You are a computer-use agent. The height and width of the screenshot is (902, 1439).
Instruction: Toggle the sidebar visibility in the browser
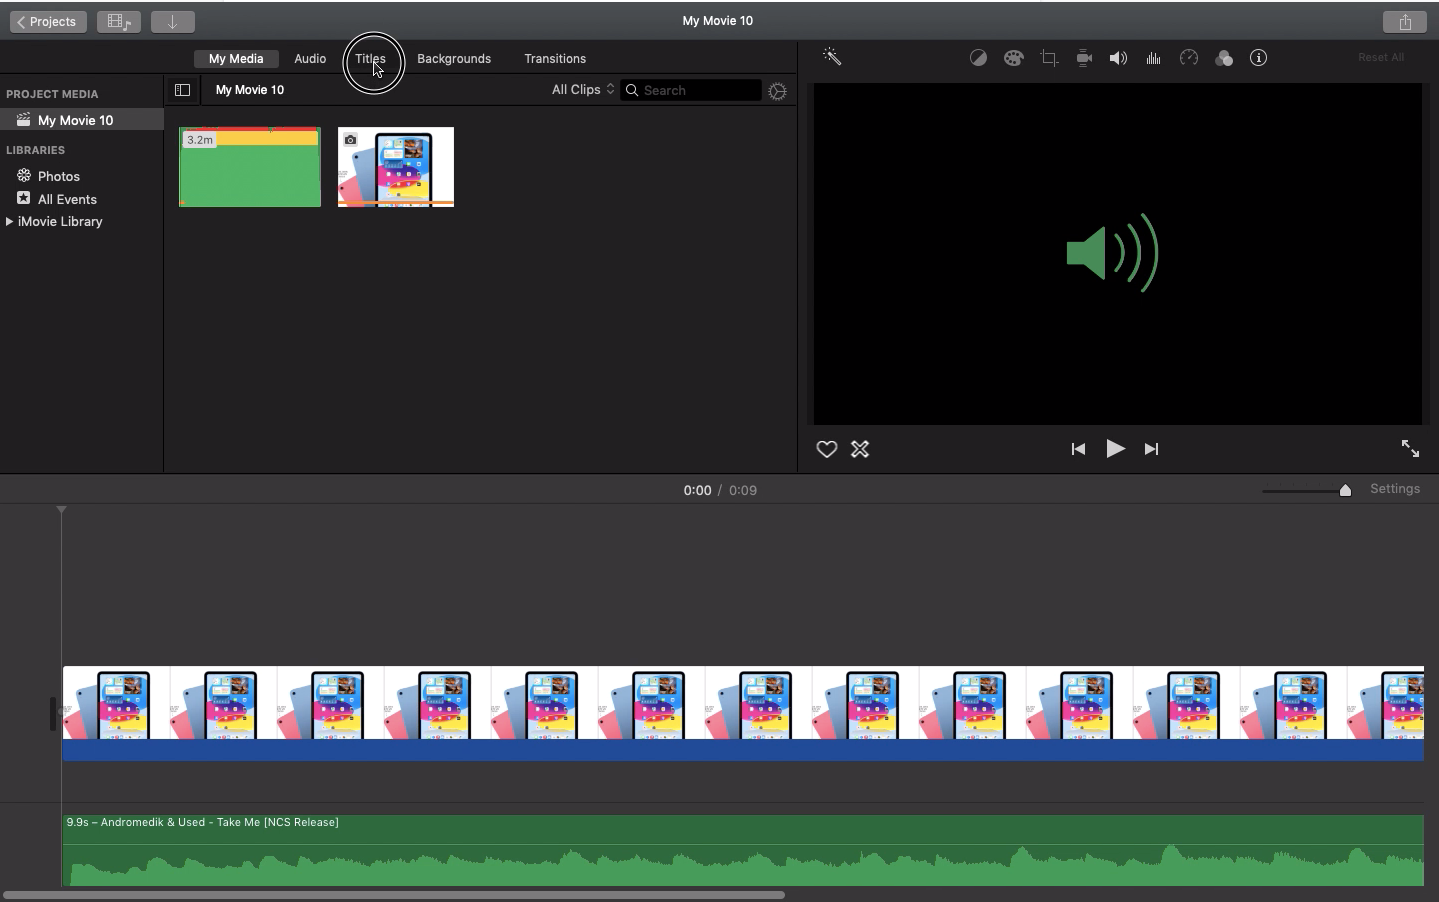click(182, 90)
